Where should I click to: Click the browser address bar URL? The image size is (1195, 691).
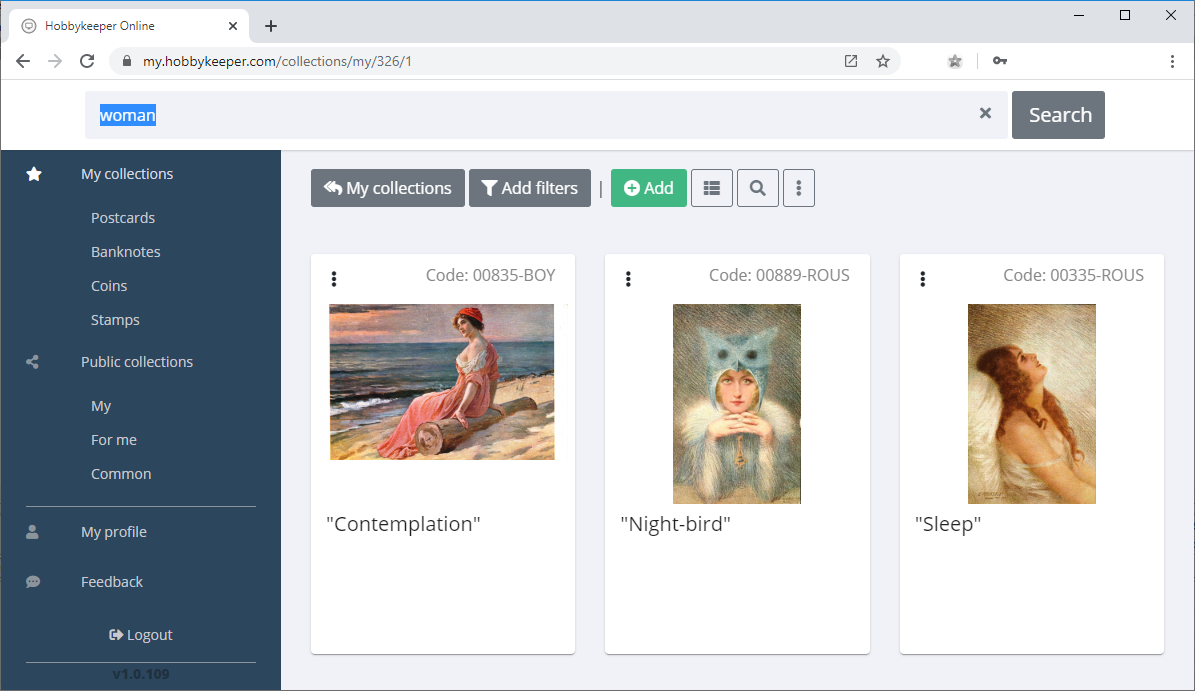click(x=277, y=61)
